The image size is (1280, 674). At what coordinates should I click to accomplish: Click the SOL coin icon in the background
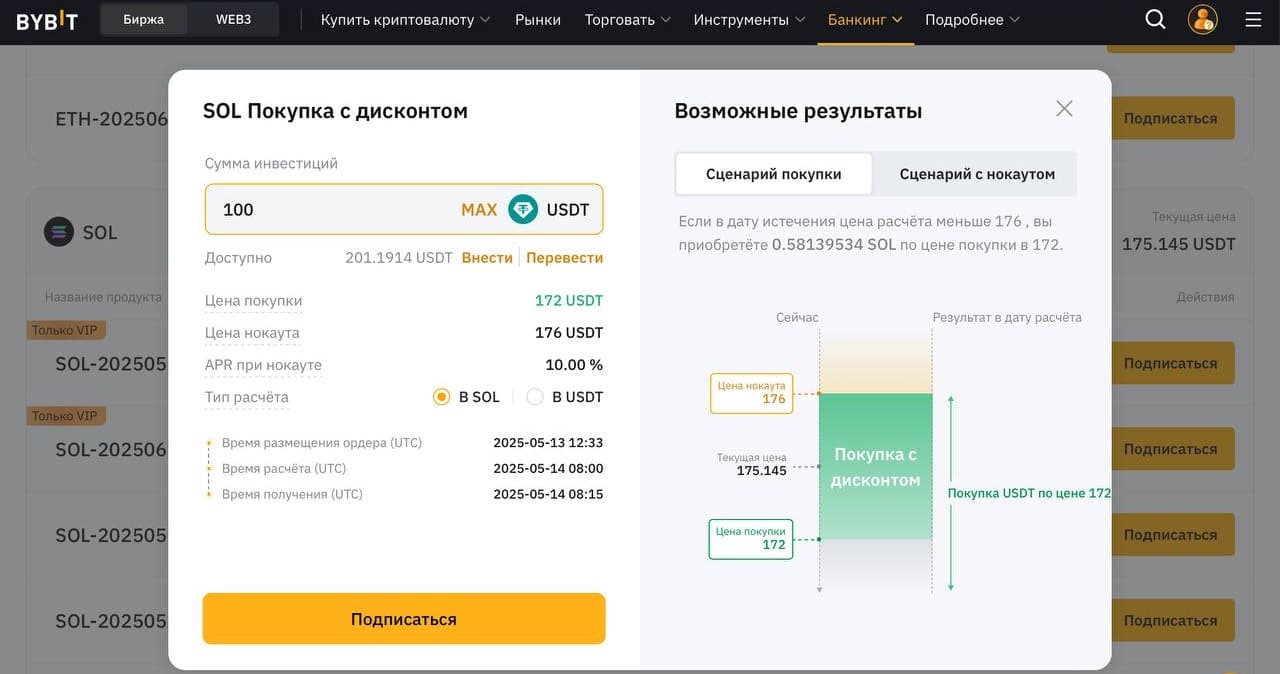[x=59, y=232]
